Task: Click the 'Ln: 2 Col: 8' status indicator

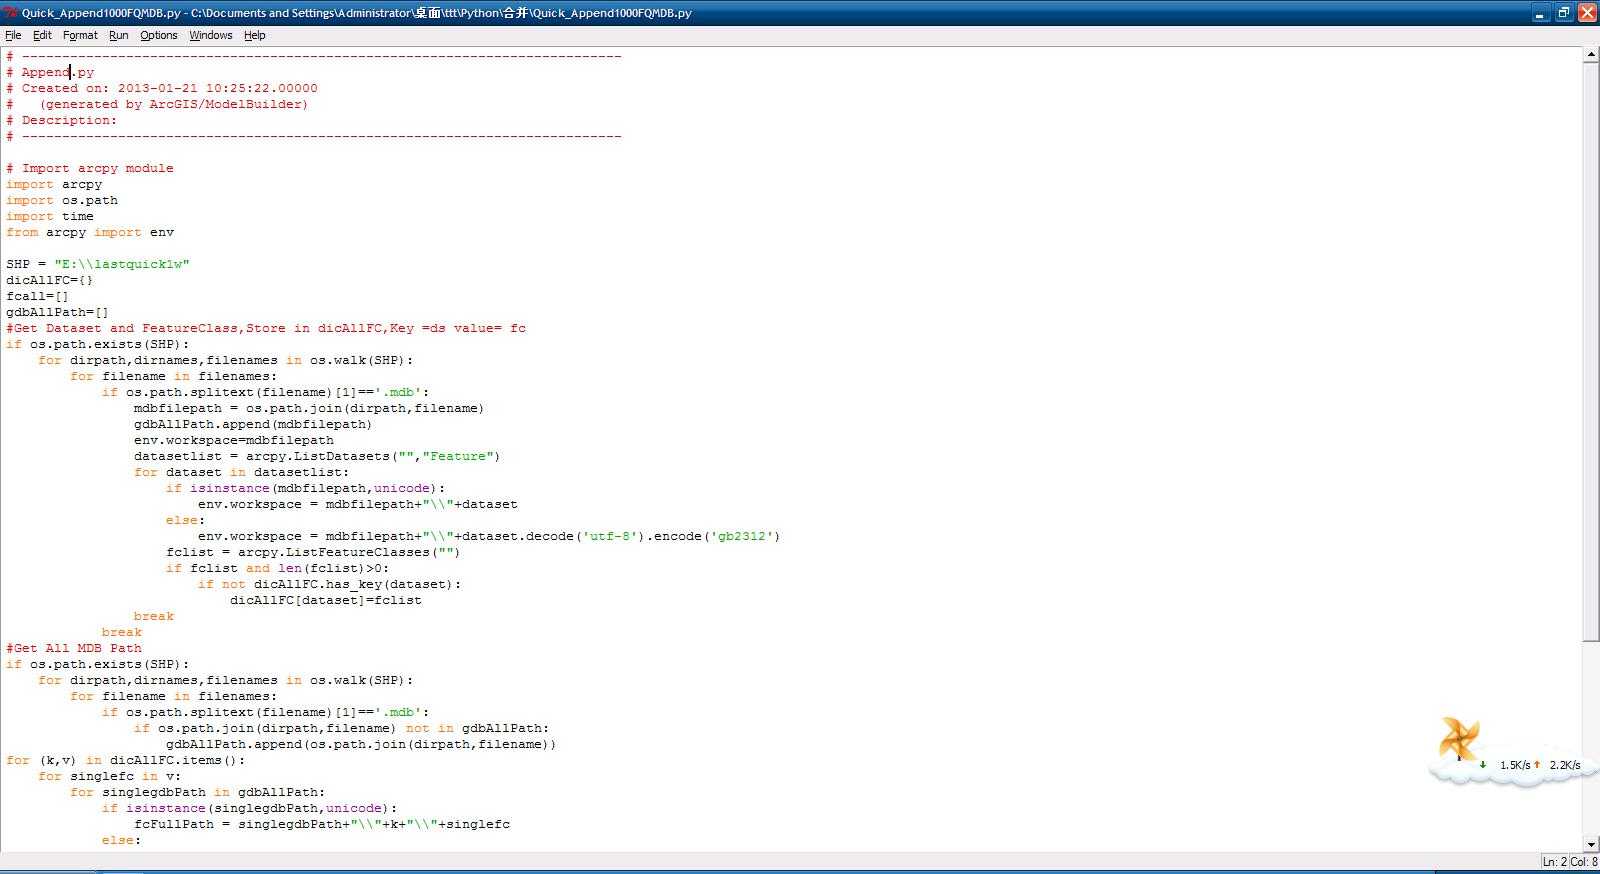Action: pos(1569,861)
